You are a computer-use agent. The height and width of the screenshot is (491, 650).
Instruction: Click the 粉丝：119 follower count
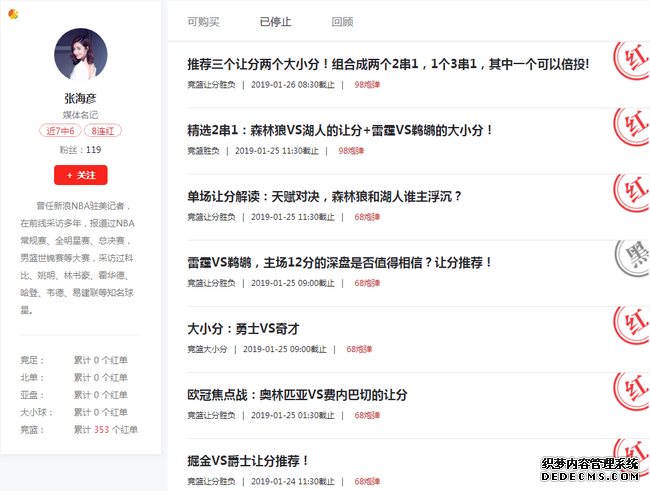[x=80, y=150]
